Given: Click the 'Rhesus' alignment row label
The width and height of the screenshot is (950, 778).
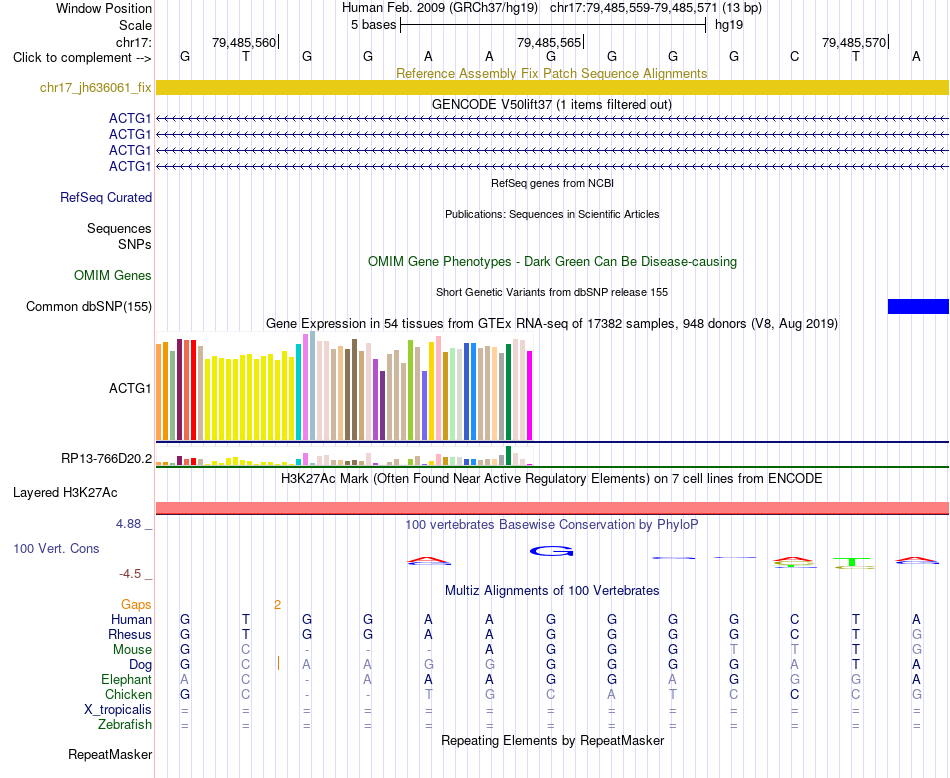Looking at the screenshot, I should 130,634.
